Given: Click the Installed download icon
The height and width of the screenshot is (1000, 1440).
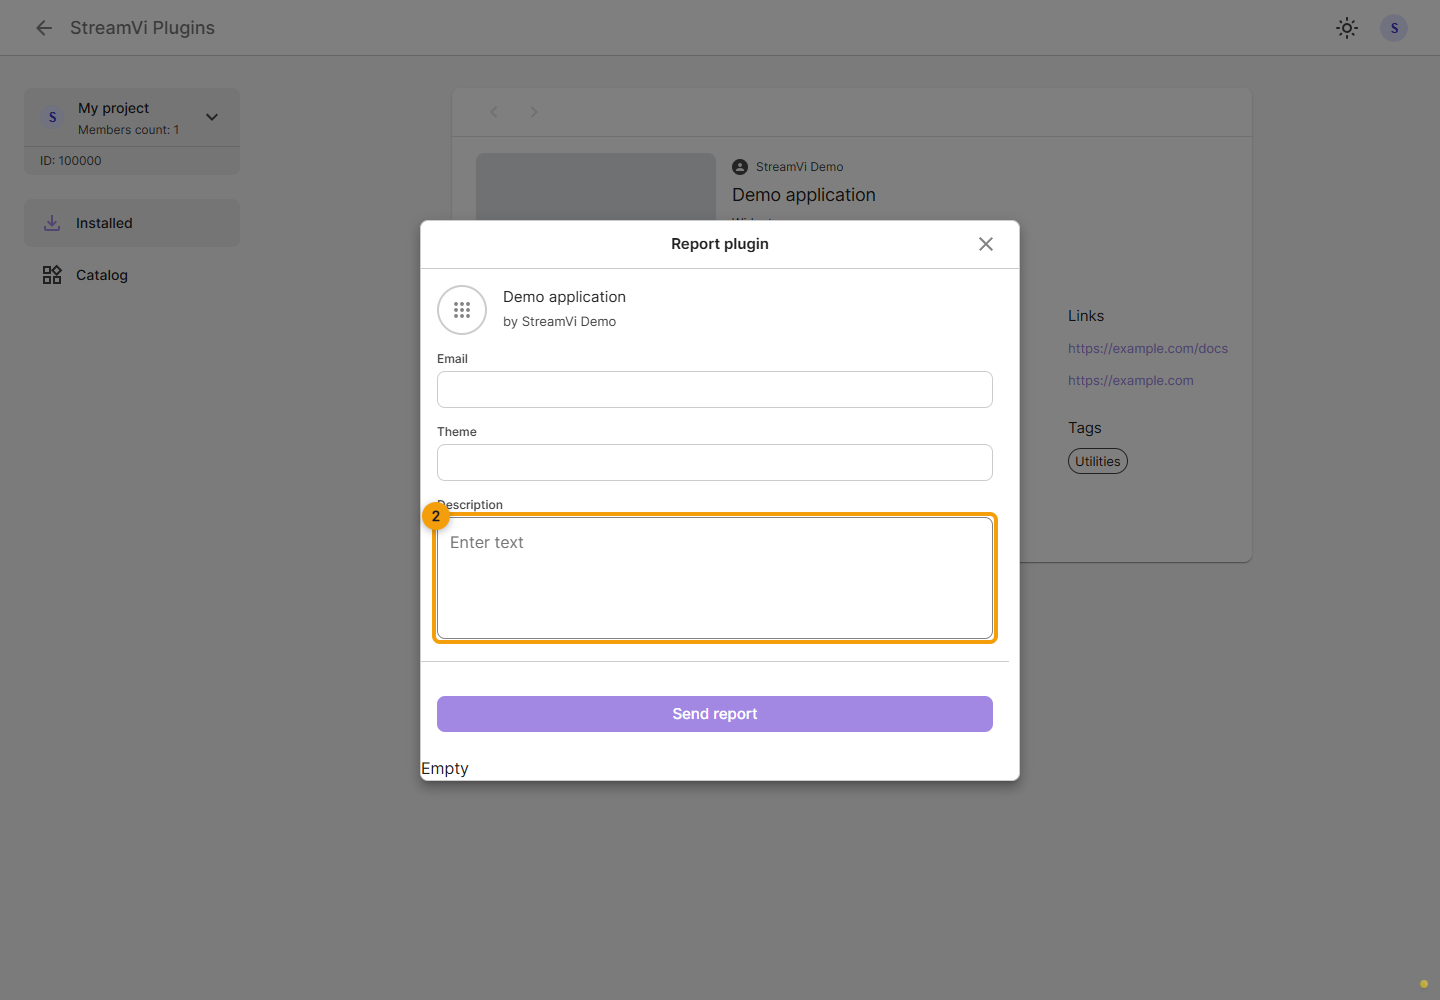Looking at the screenshot, I should [x=52, y=223].
